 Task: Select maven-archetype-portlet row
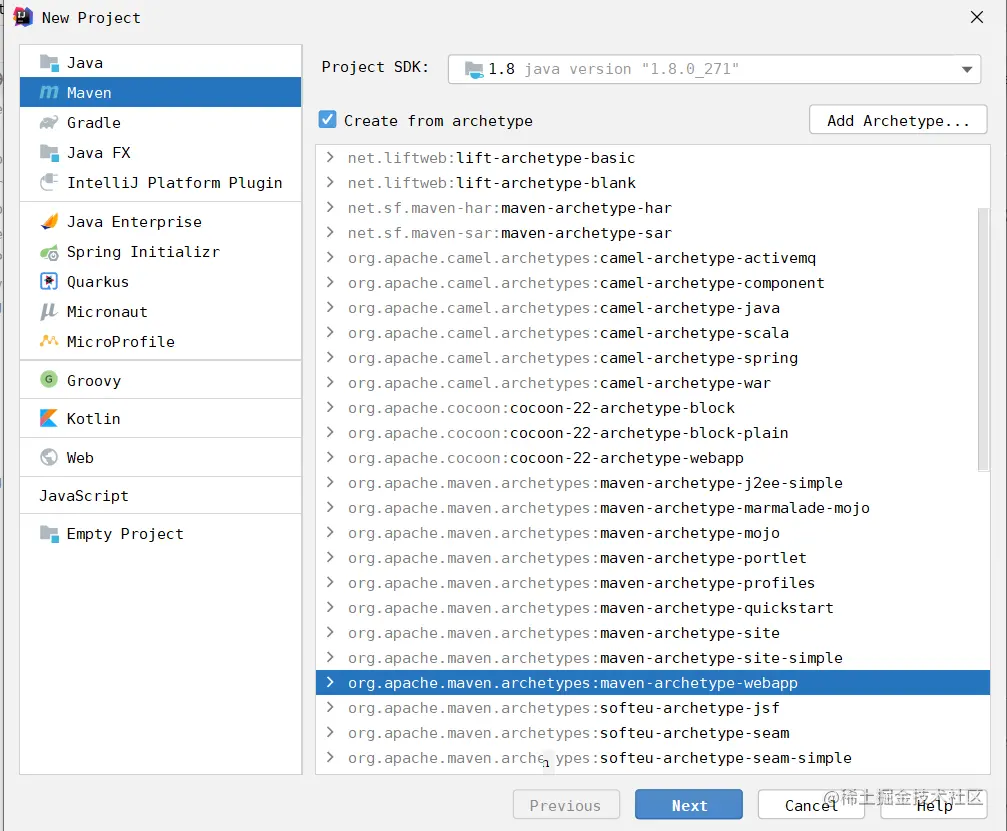click(x=652, y=557)
